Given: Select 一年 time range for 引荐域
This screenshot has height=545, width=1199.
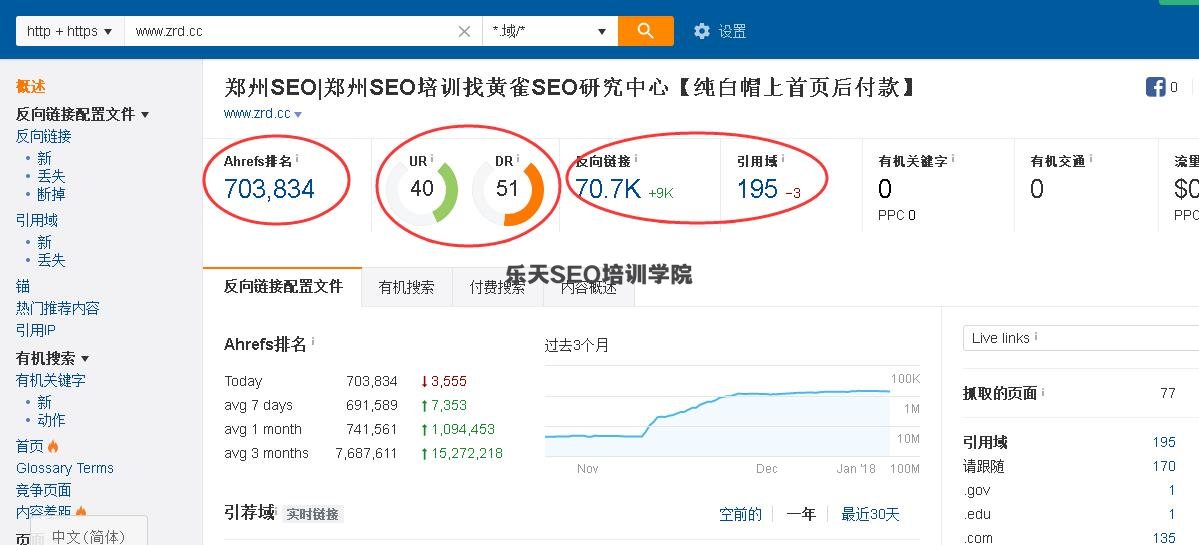Looking at the screenshot, I should [x=801, y=514].
